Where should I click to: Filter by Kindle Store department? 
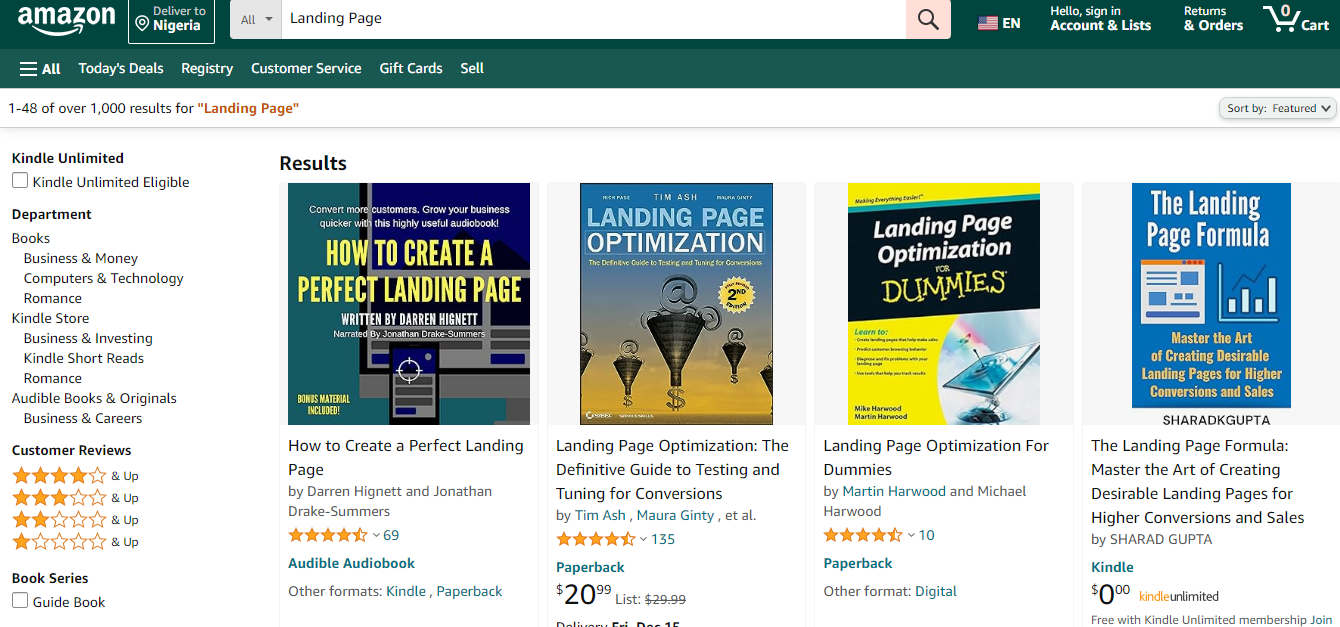50,318
